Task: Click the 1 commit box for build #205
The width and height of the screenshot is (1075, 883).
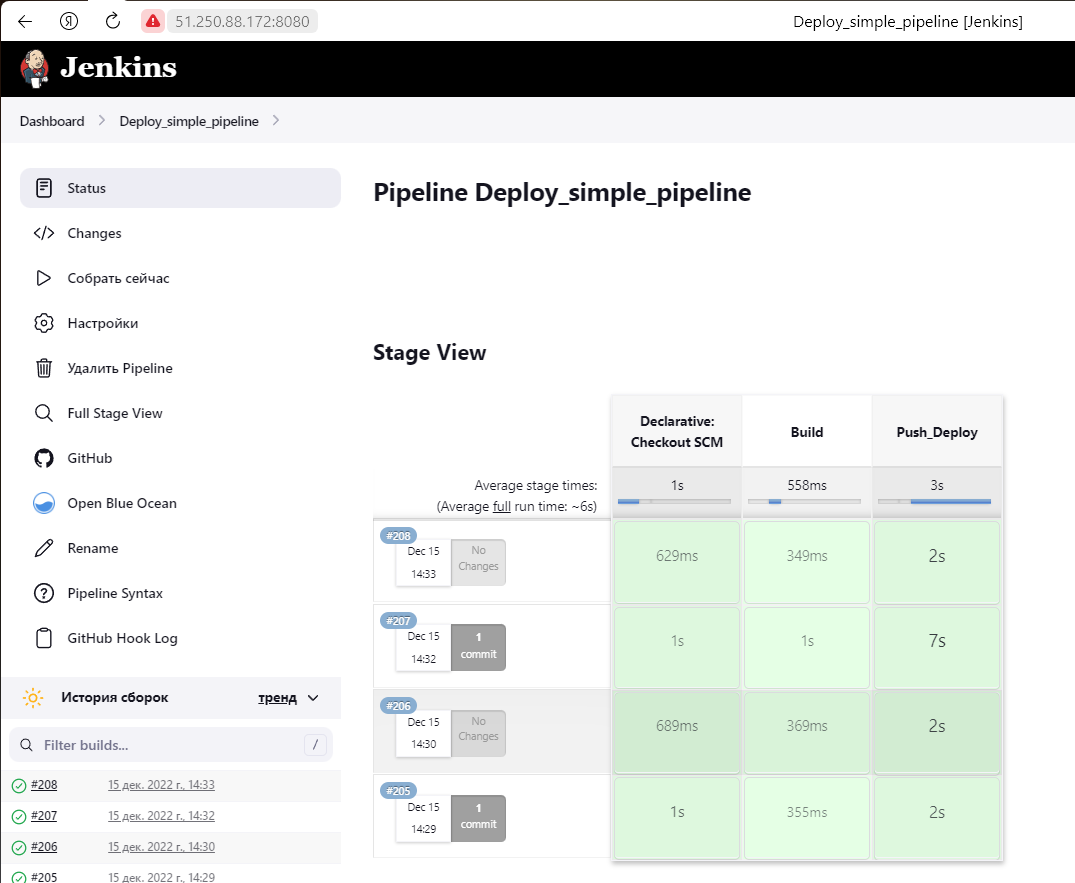Action: coord(479,818)
